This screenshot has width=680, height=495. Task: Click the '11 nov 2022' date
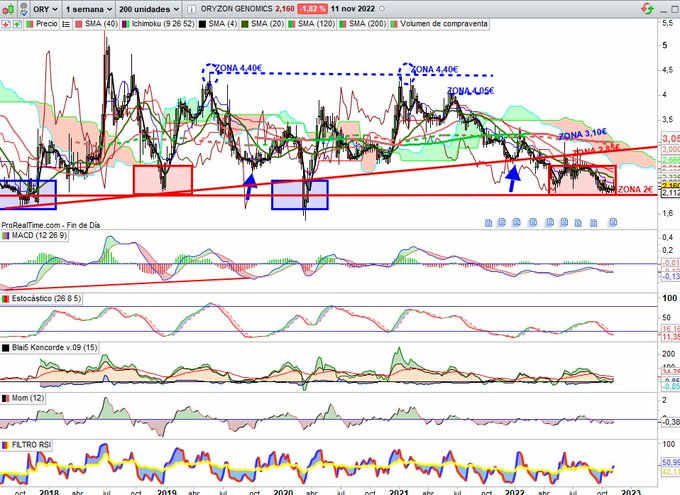pyautogui.click(x=353, y=9)
